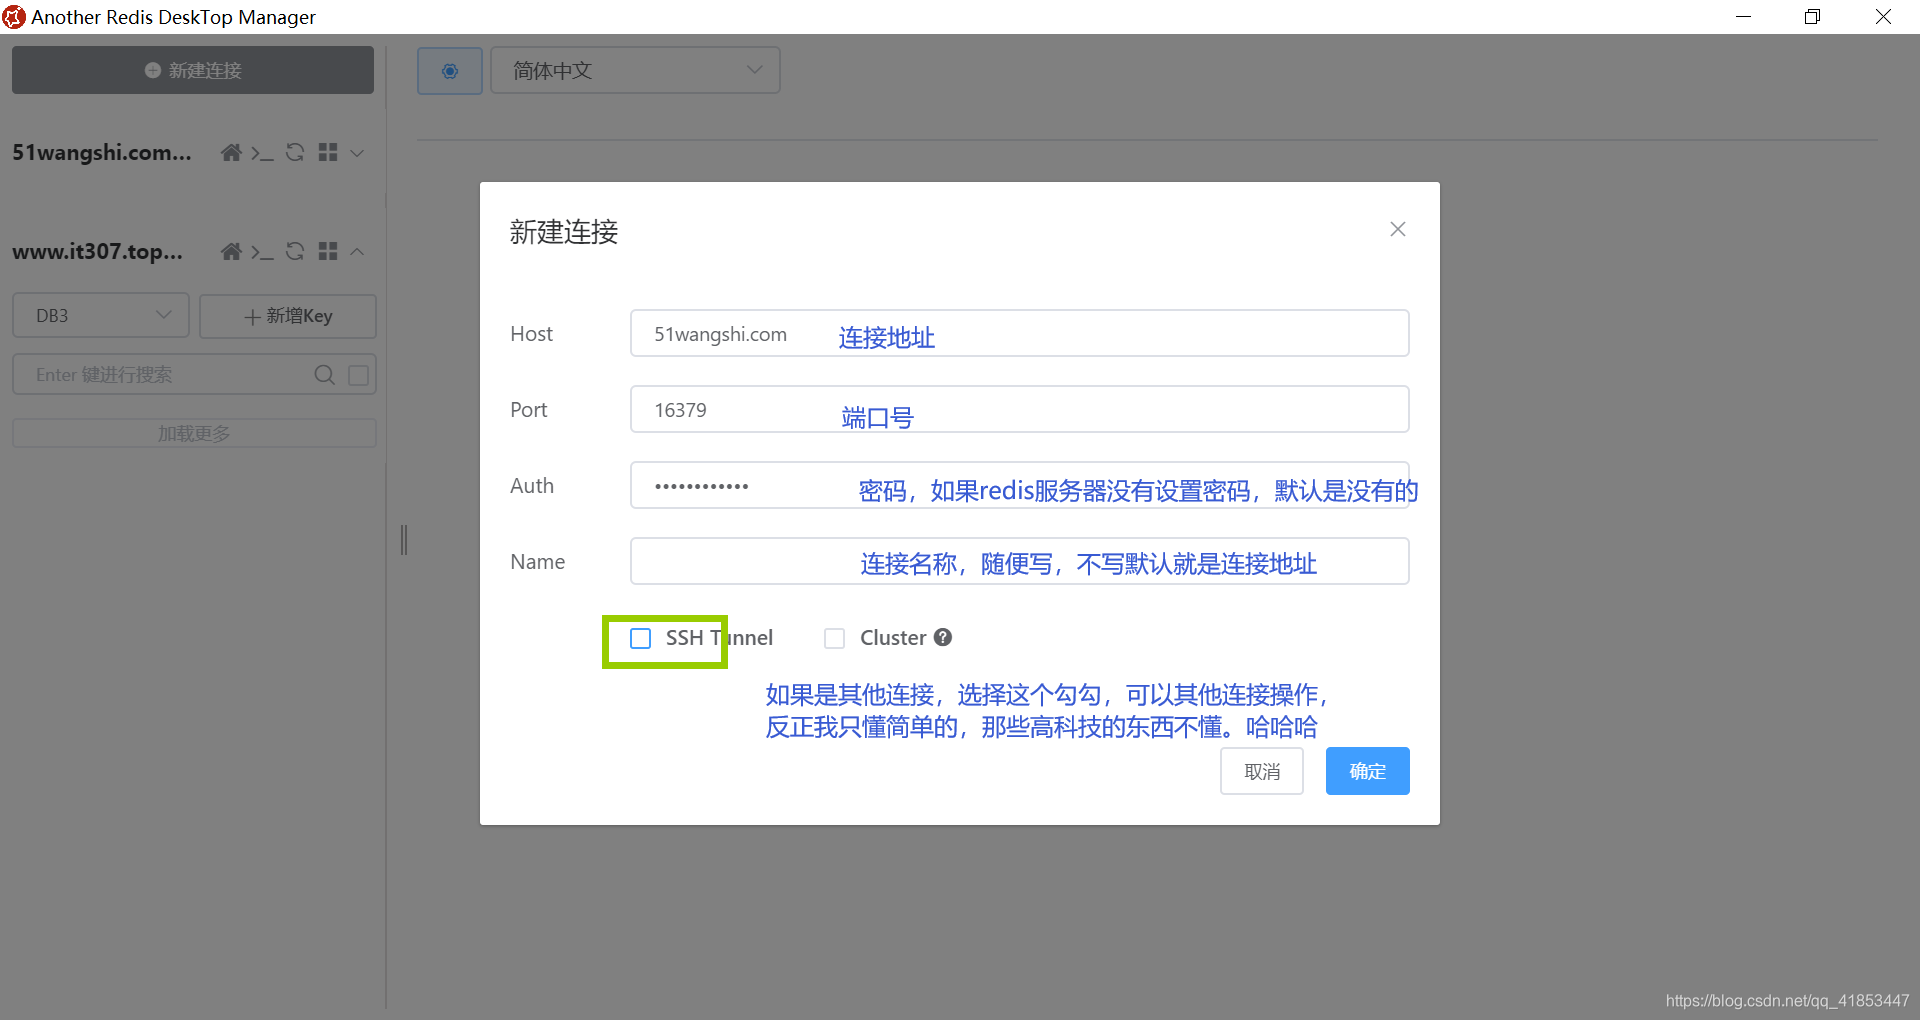
Task: Click the 加载更多 button
Action: coord(194,434)
